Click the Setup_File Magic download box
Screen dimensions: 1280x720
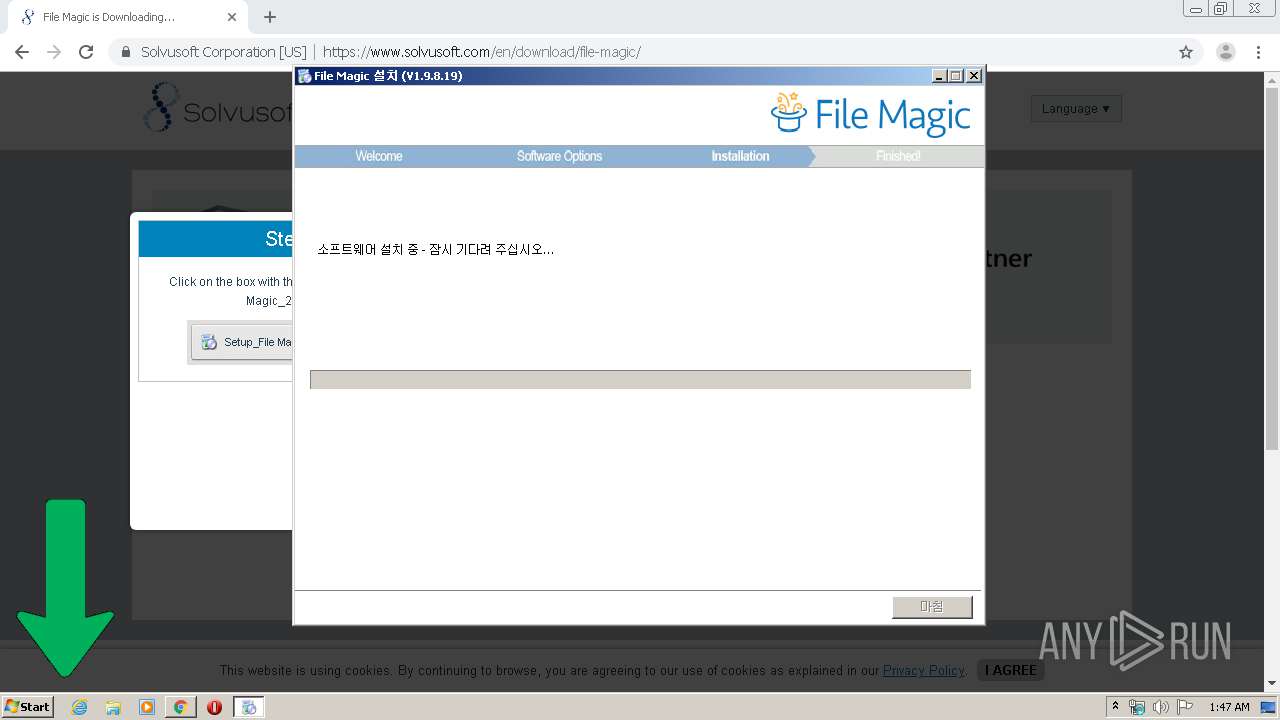click(242, 342)
